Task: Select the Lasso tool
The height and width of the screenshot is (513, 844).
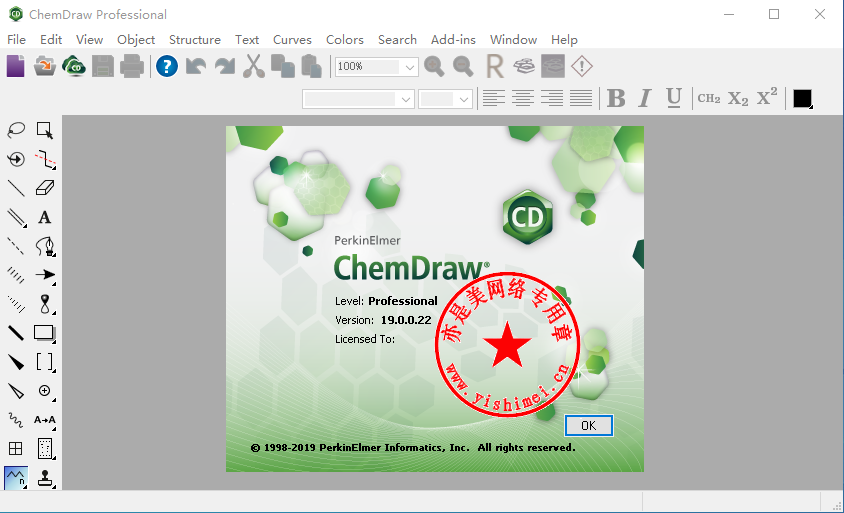Action: pos(16,130)
